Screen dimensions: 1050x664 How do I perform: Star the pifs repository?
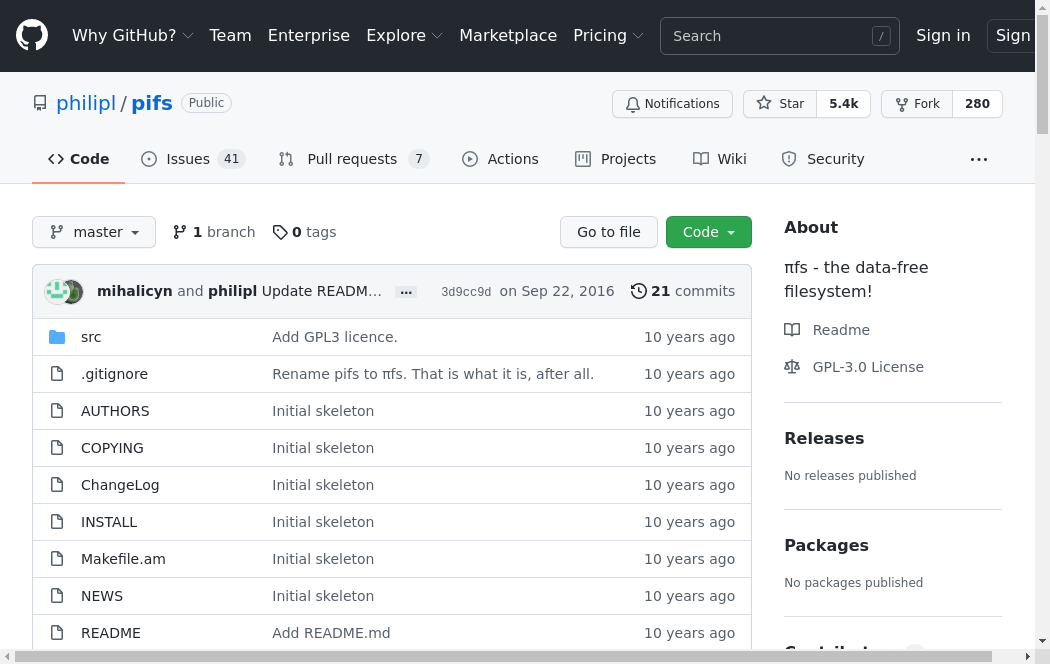[x=780, y=104]
